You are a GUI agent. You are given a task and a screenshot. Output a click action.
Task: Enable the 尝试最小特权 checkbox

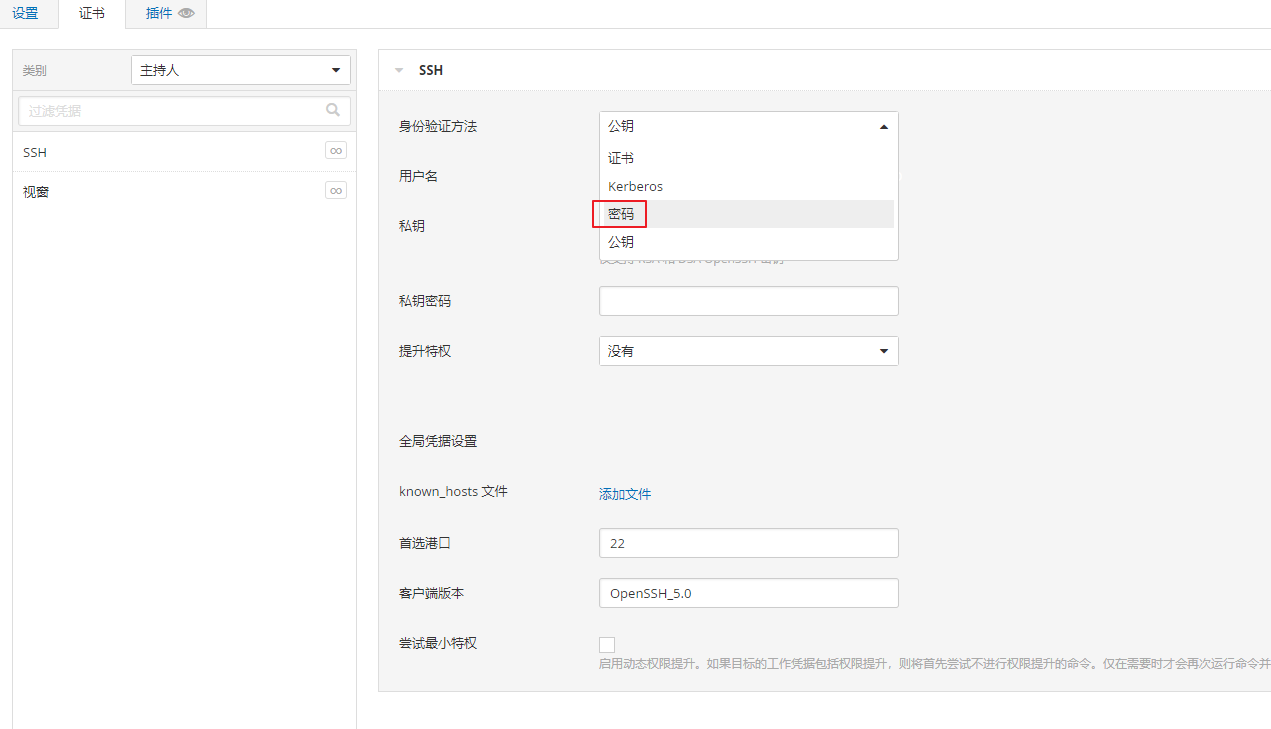point(607,645)
